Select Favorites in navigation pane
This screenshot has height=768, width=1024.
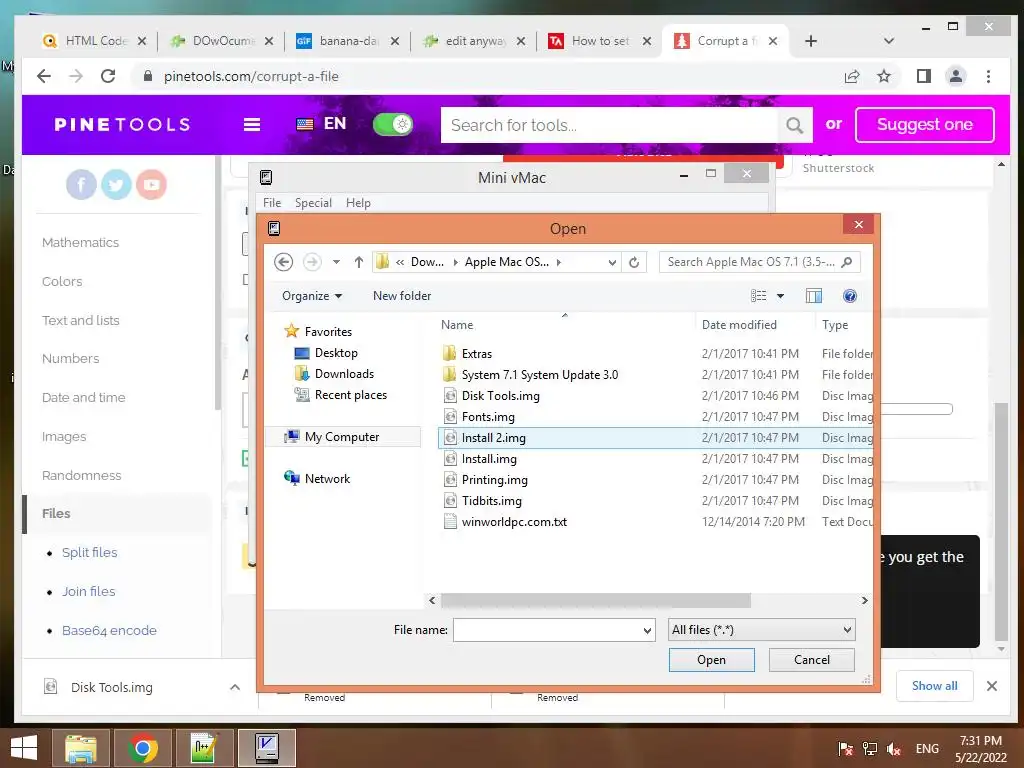[328, 331]
